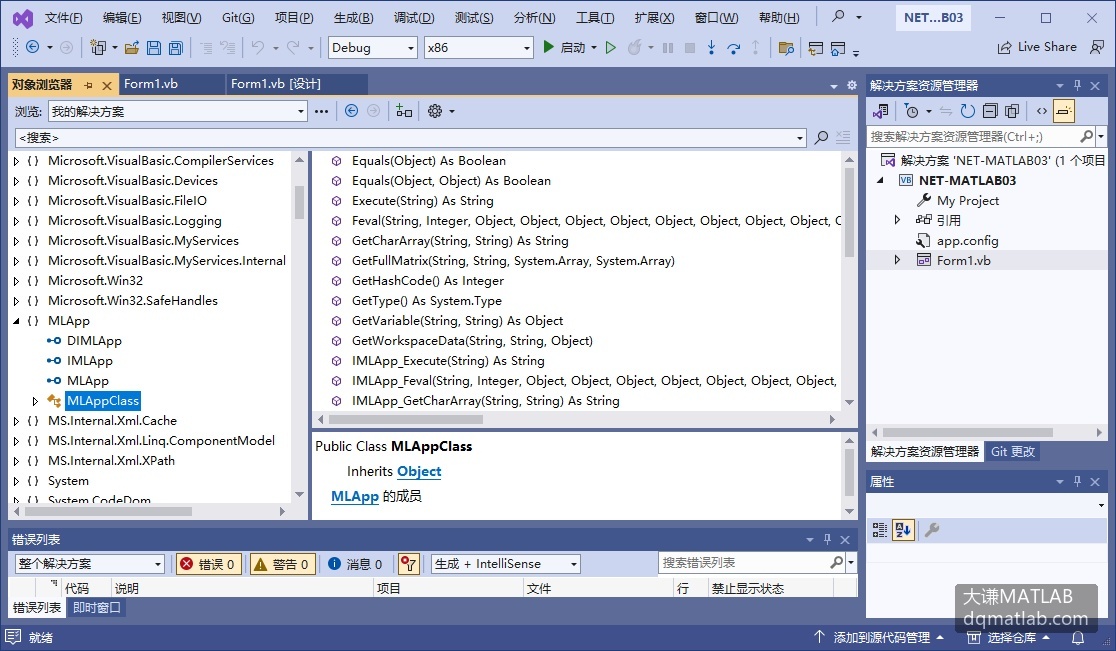
Task: Toggle alphabetical sort in Properties panel
Action: [x=903, y=529]
